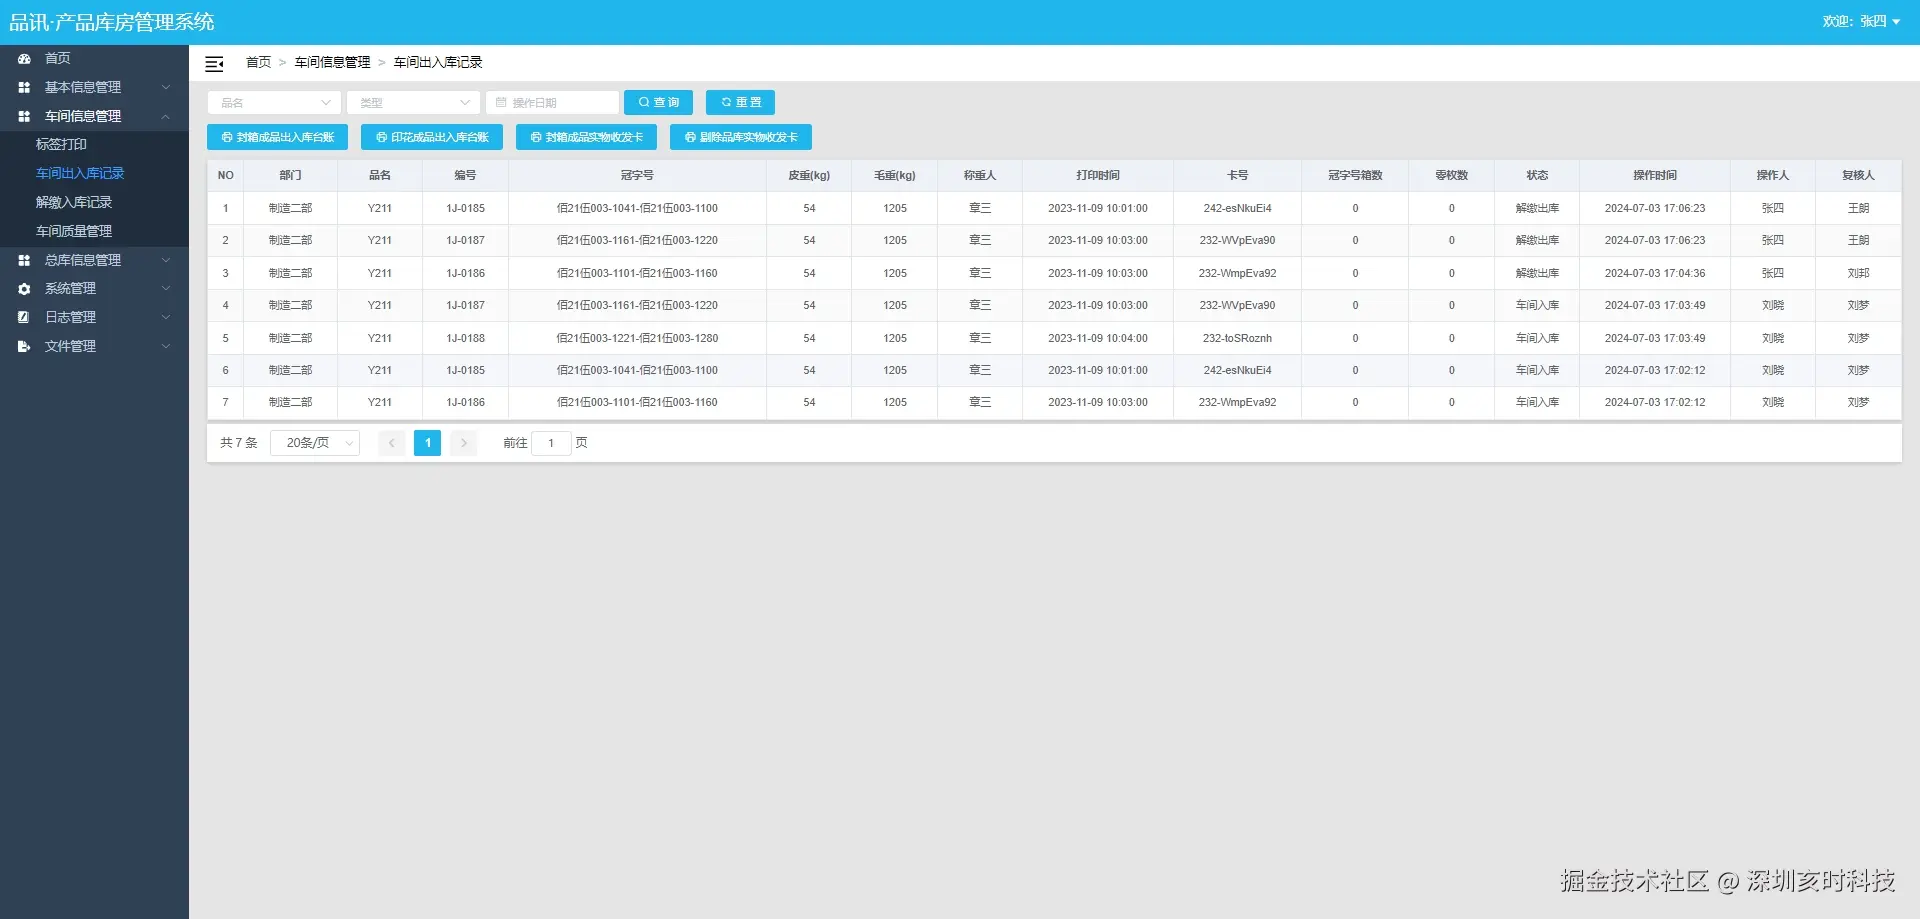This screenshot has height=919, width=1920.
Task: Click the 日志管理 edit icon
Action: pos(24,318)
